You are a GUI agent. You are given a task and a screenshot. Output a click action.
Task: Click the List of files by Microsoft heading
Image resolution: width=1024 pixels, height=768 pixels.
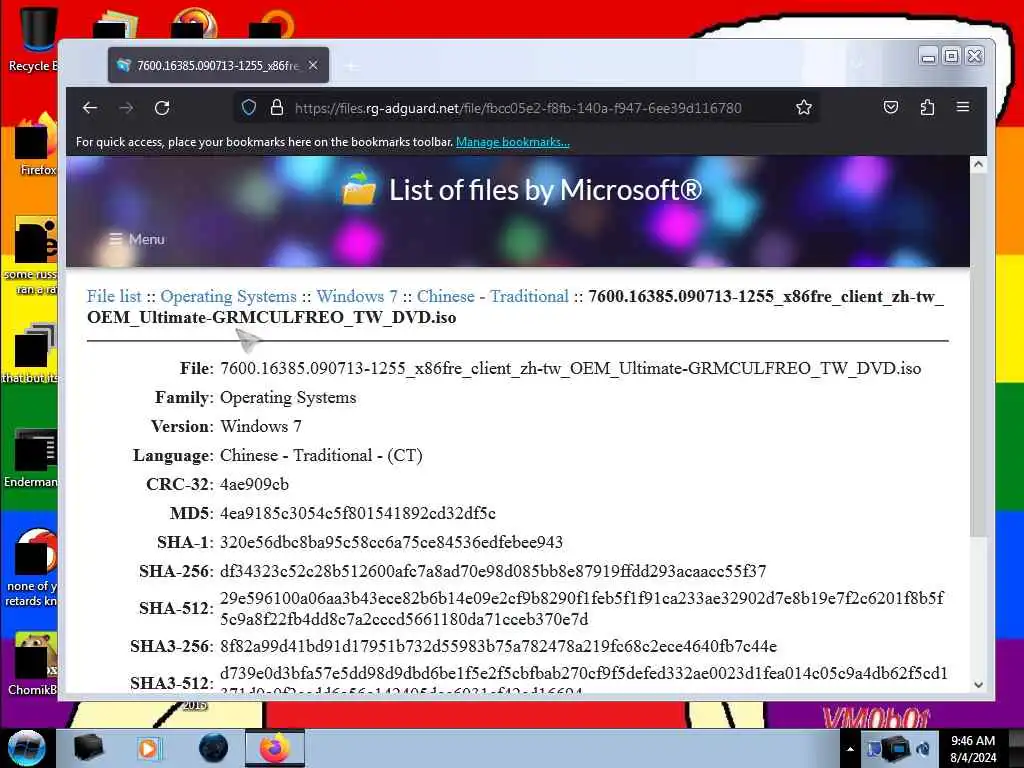546,190
